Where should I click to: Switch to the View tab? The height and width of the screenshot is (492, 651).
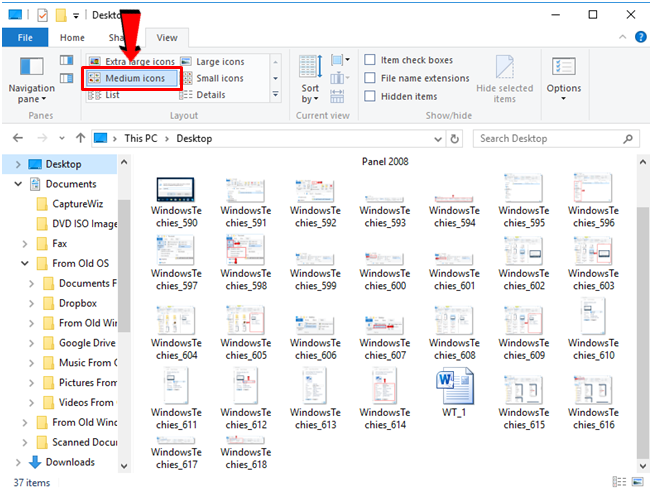[167, 38]
